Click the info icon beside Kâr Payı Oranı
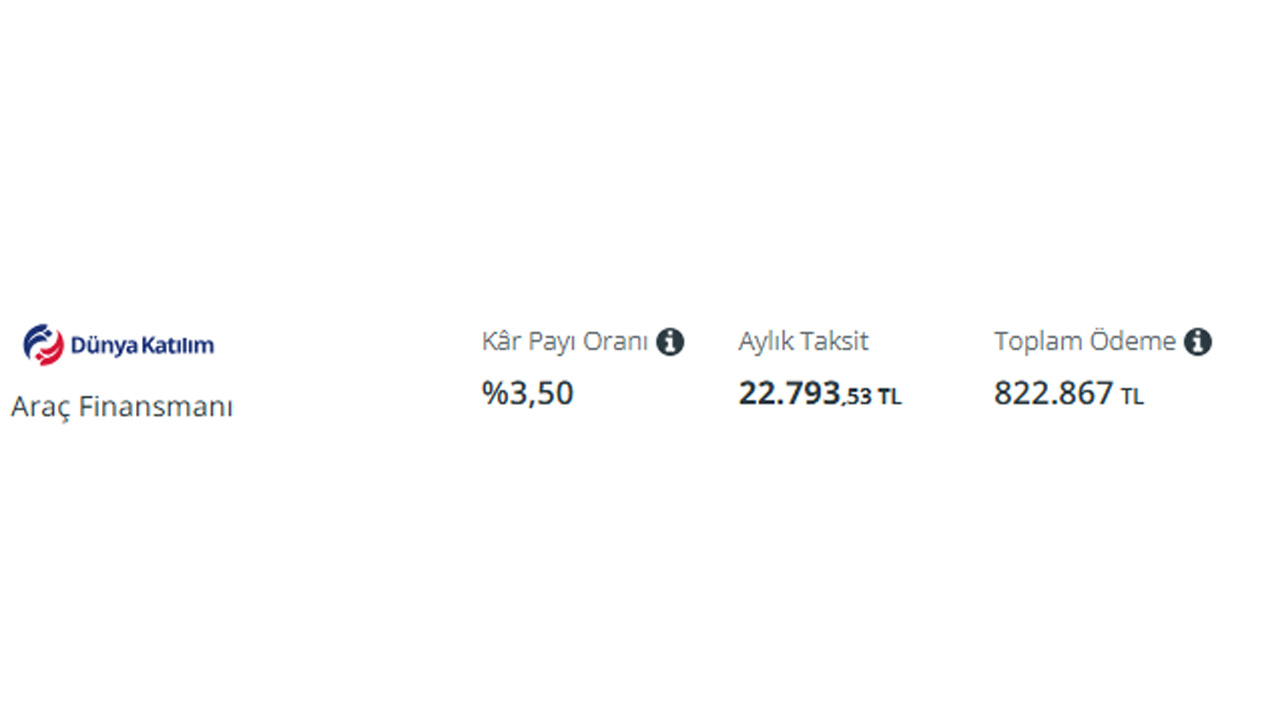Image resolution: width=1280 pixels, height=720 pixels. tap(670, 342)
